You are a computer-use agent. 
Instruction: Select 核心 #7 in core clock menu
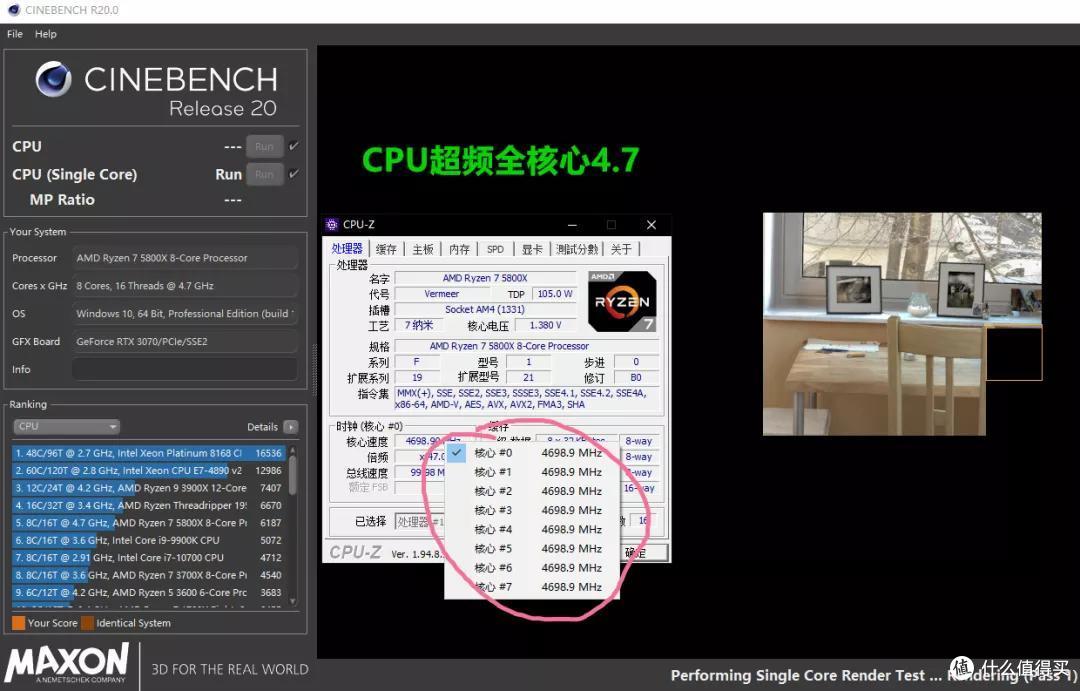532,587
